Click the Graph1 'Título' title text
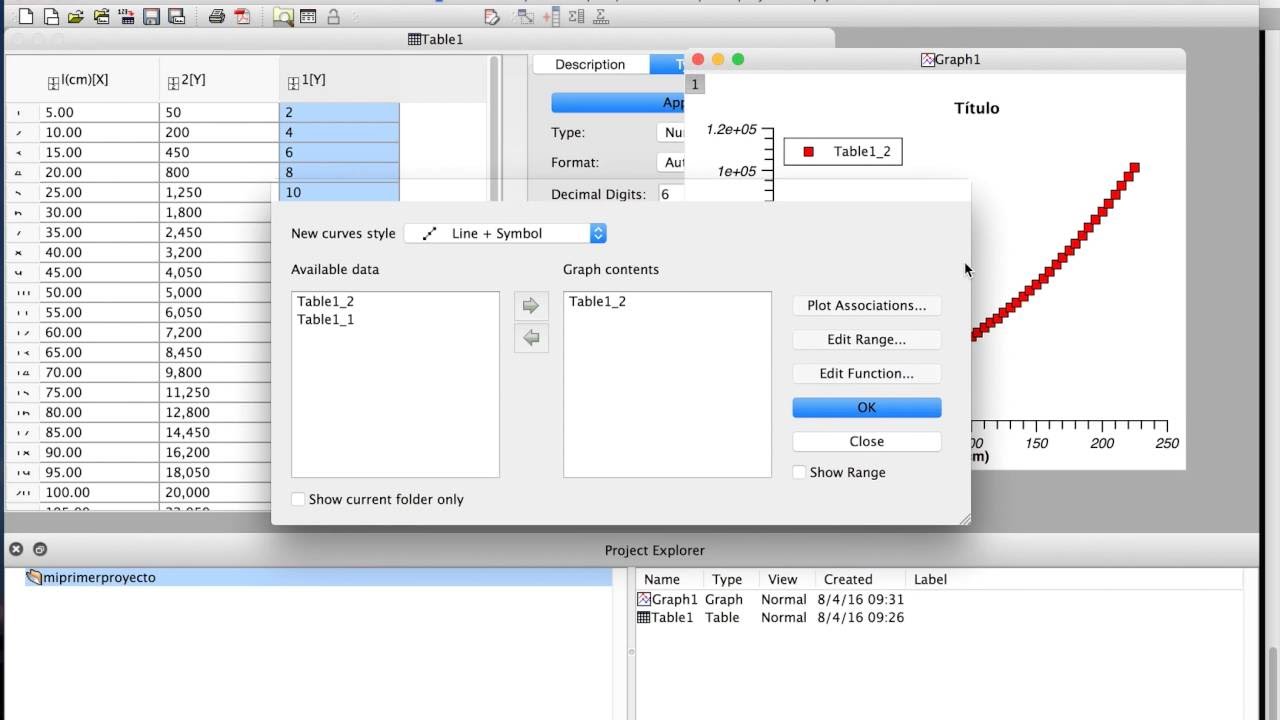Viewport: 1280px width, 720px height. [x=977, y=108]
